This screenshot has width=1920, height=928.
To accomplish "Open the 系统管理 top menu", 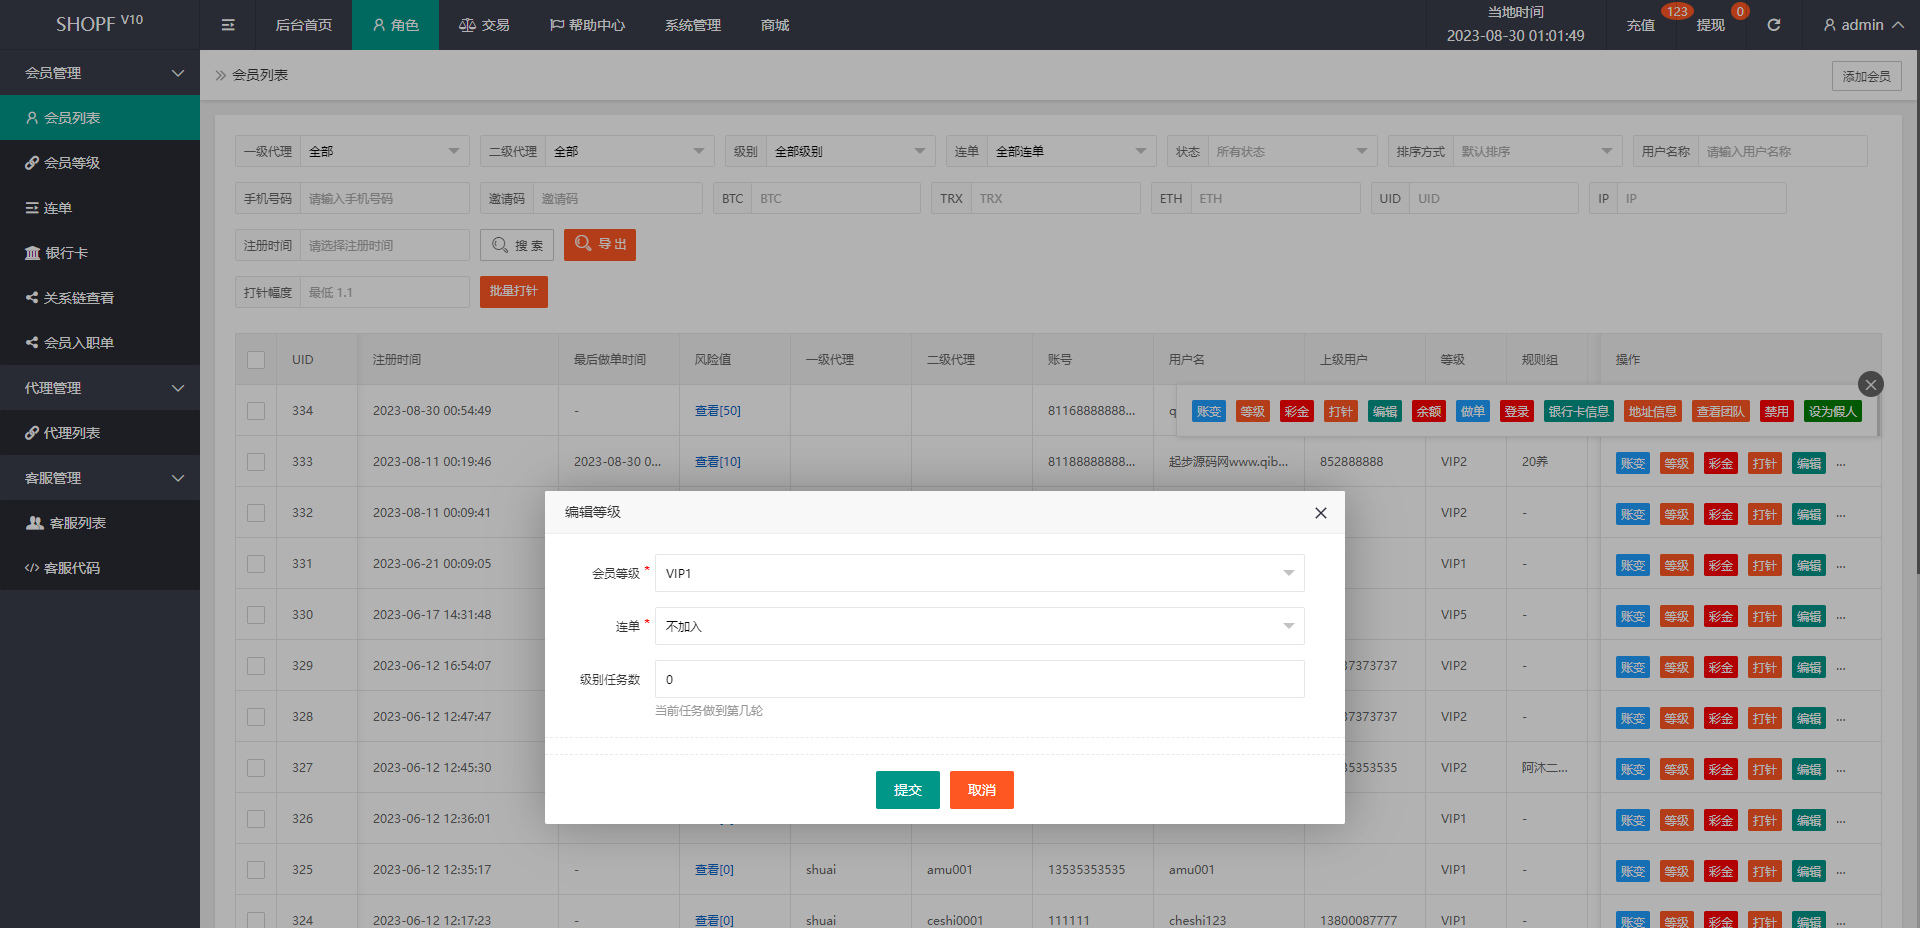I will [x=692, y=25].
